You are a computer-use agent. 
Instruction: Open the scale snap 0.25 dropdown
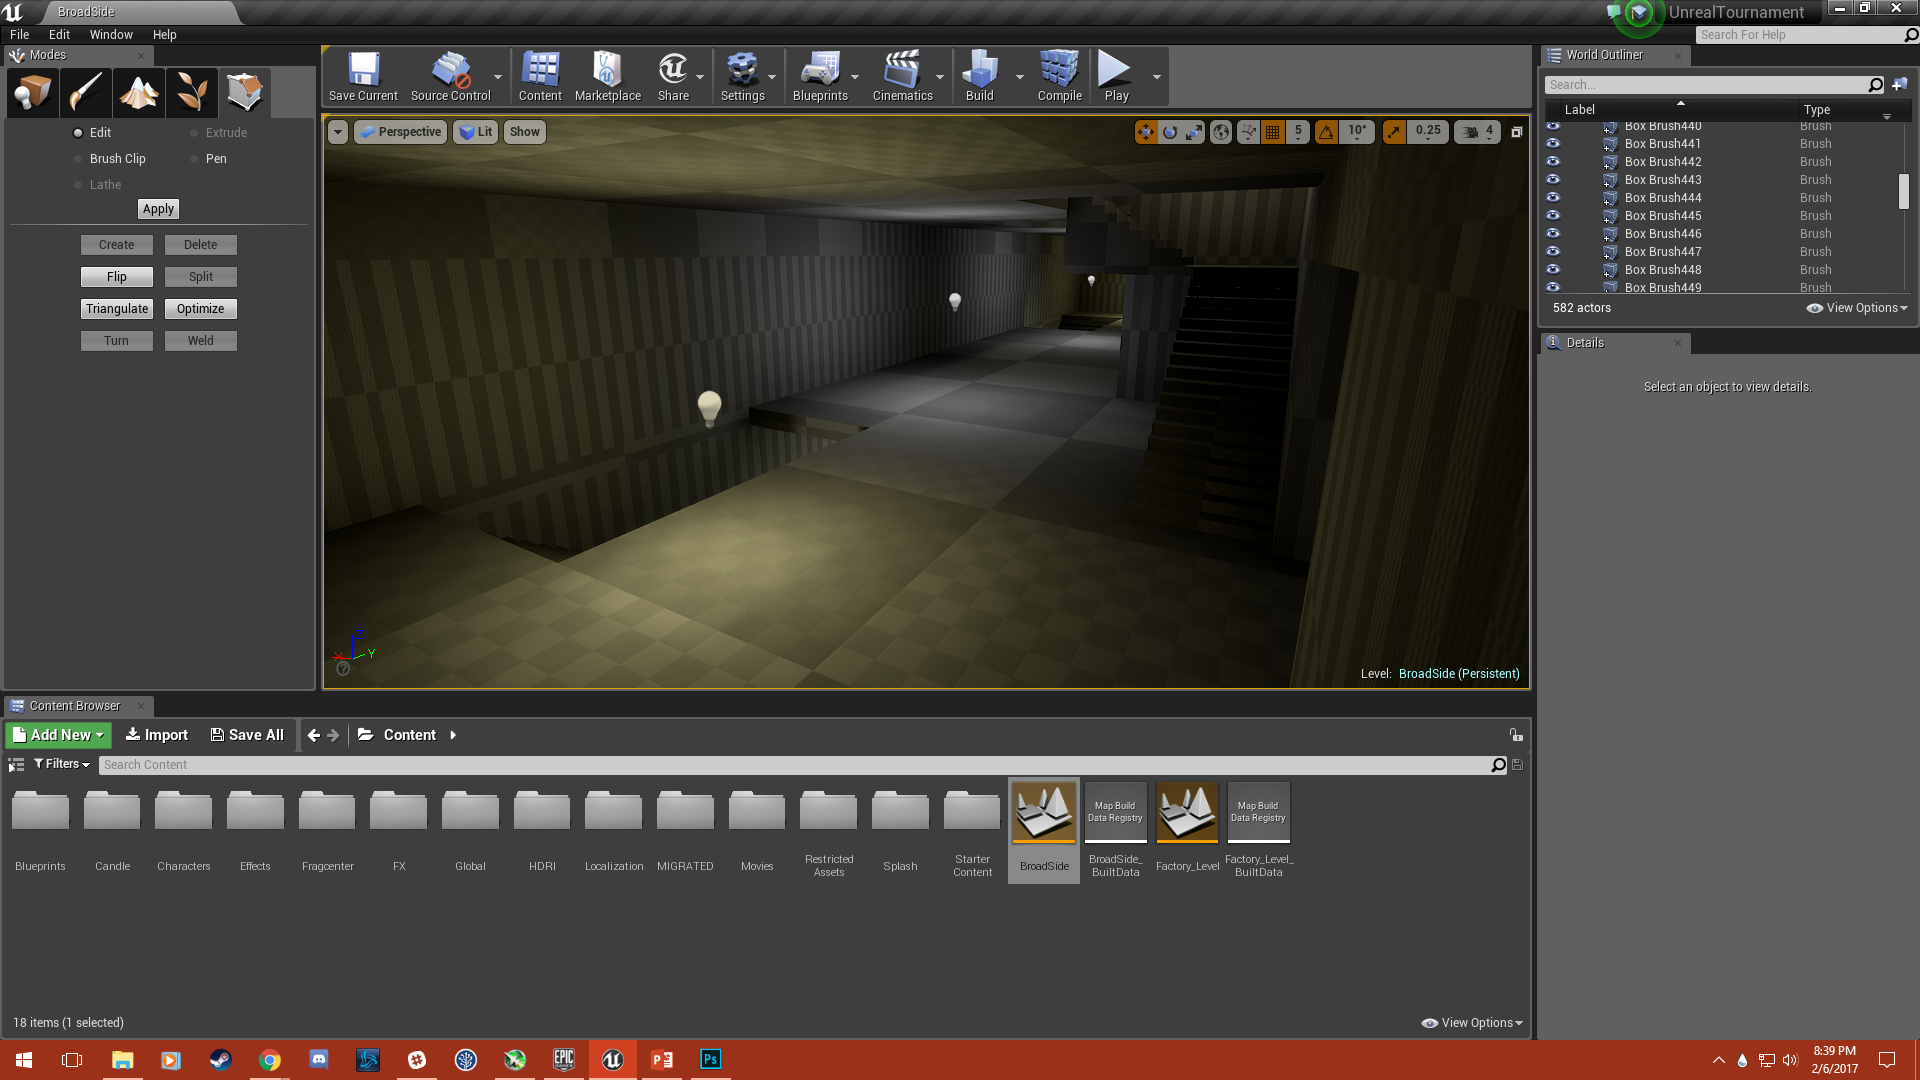click(1428, 131)
